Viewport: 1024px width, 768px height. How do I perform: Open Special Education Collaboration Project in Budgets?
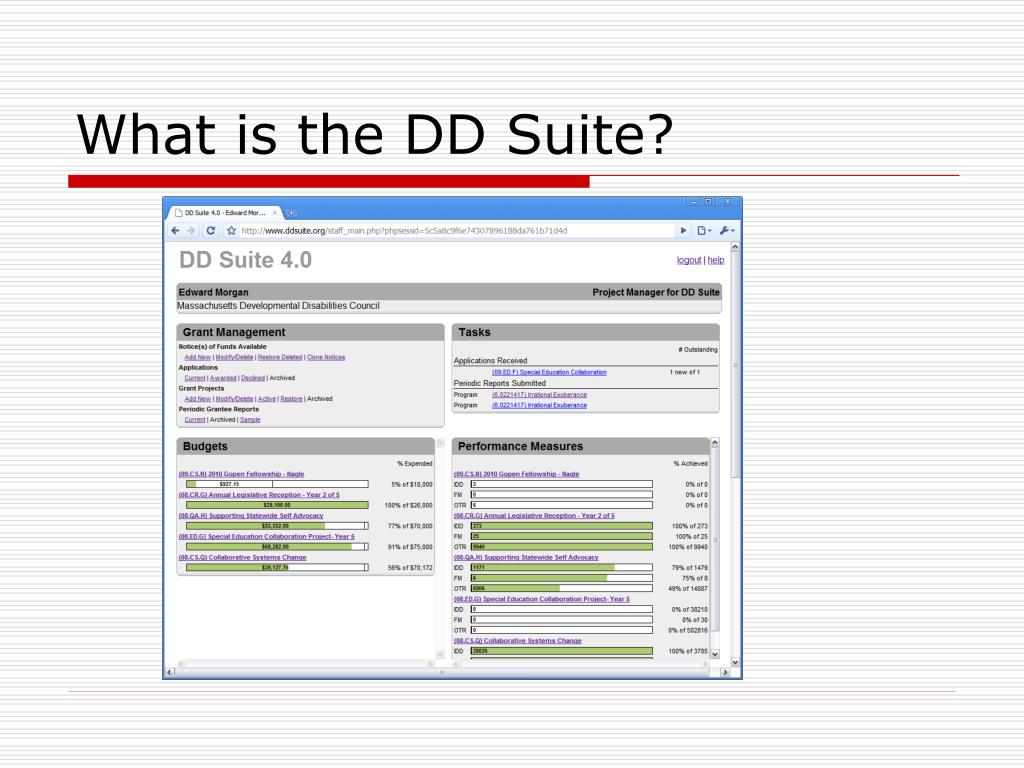click(267, 537)
